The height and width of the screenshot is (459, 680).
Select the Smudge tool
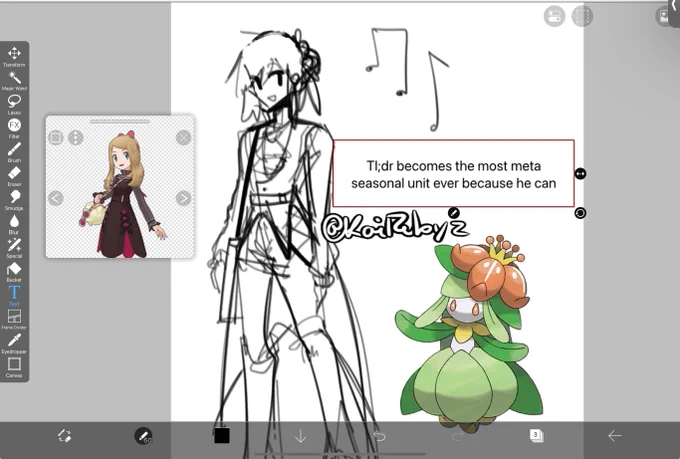[14, 200]
